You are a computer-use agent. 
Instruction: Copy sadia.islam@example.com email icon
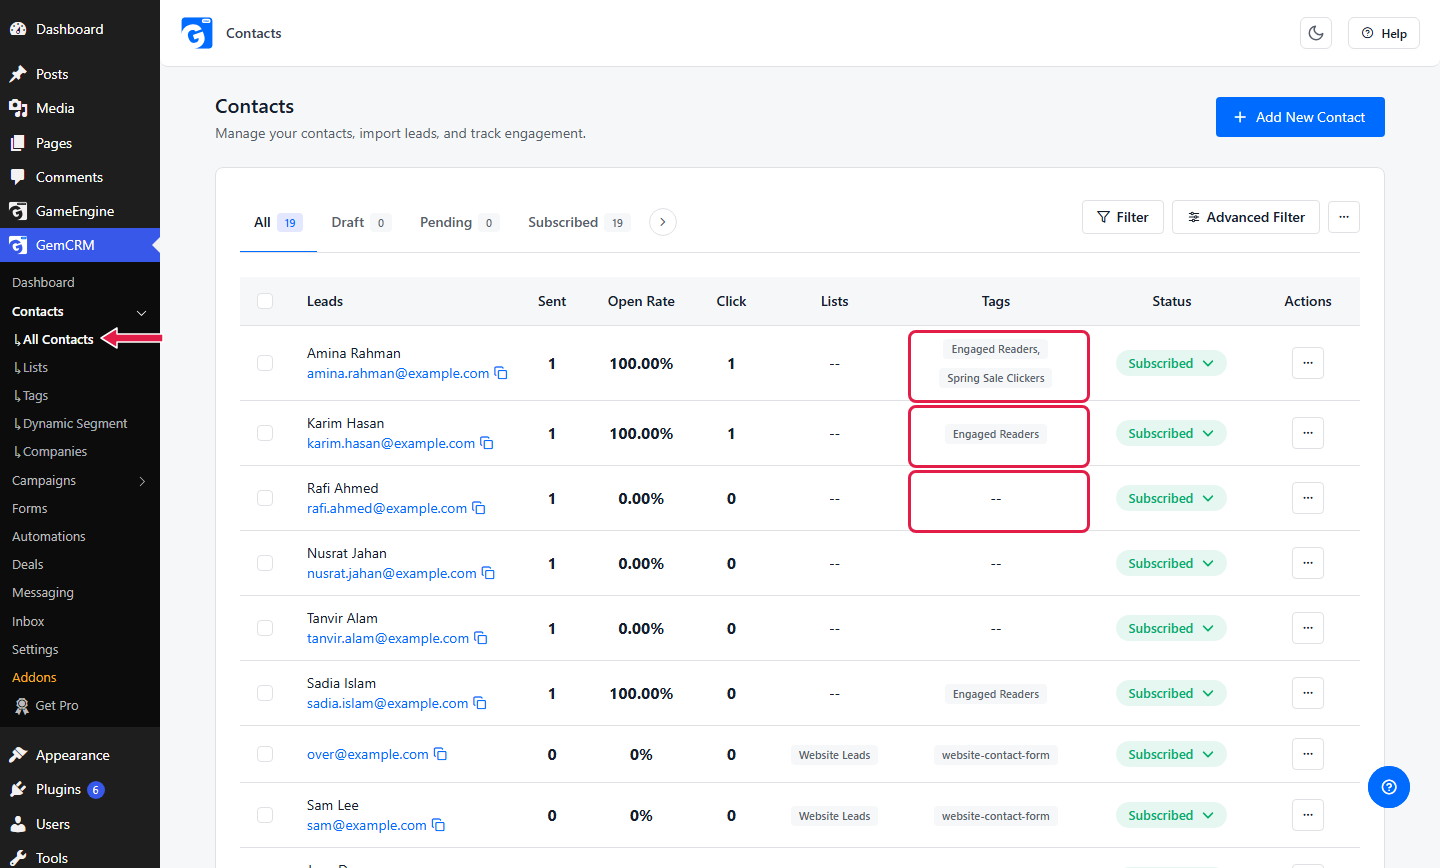click(480, 703)
